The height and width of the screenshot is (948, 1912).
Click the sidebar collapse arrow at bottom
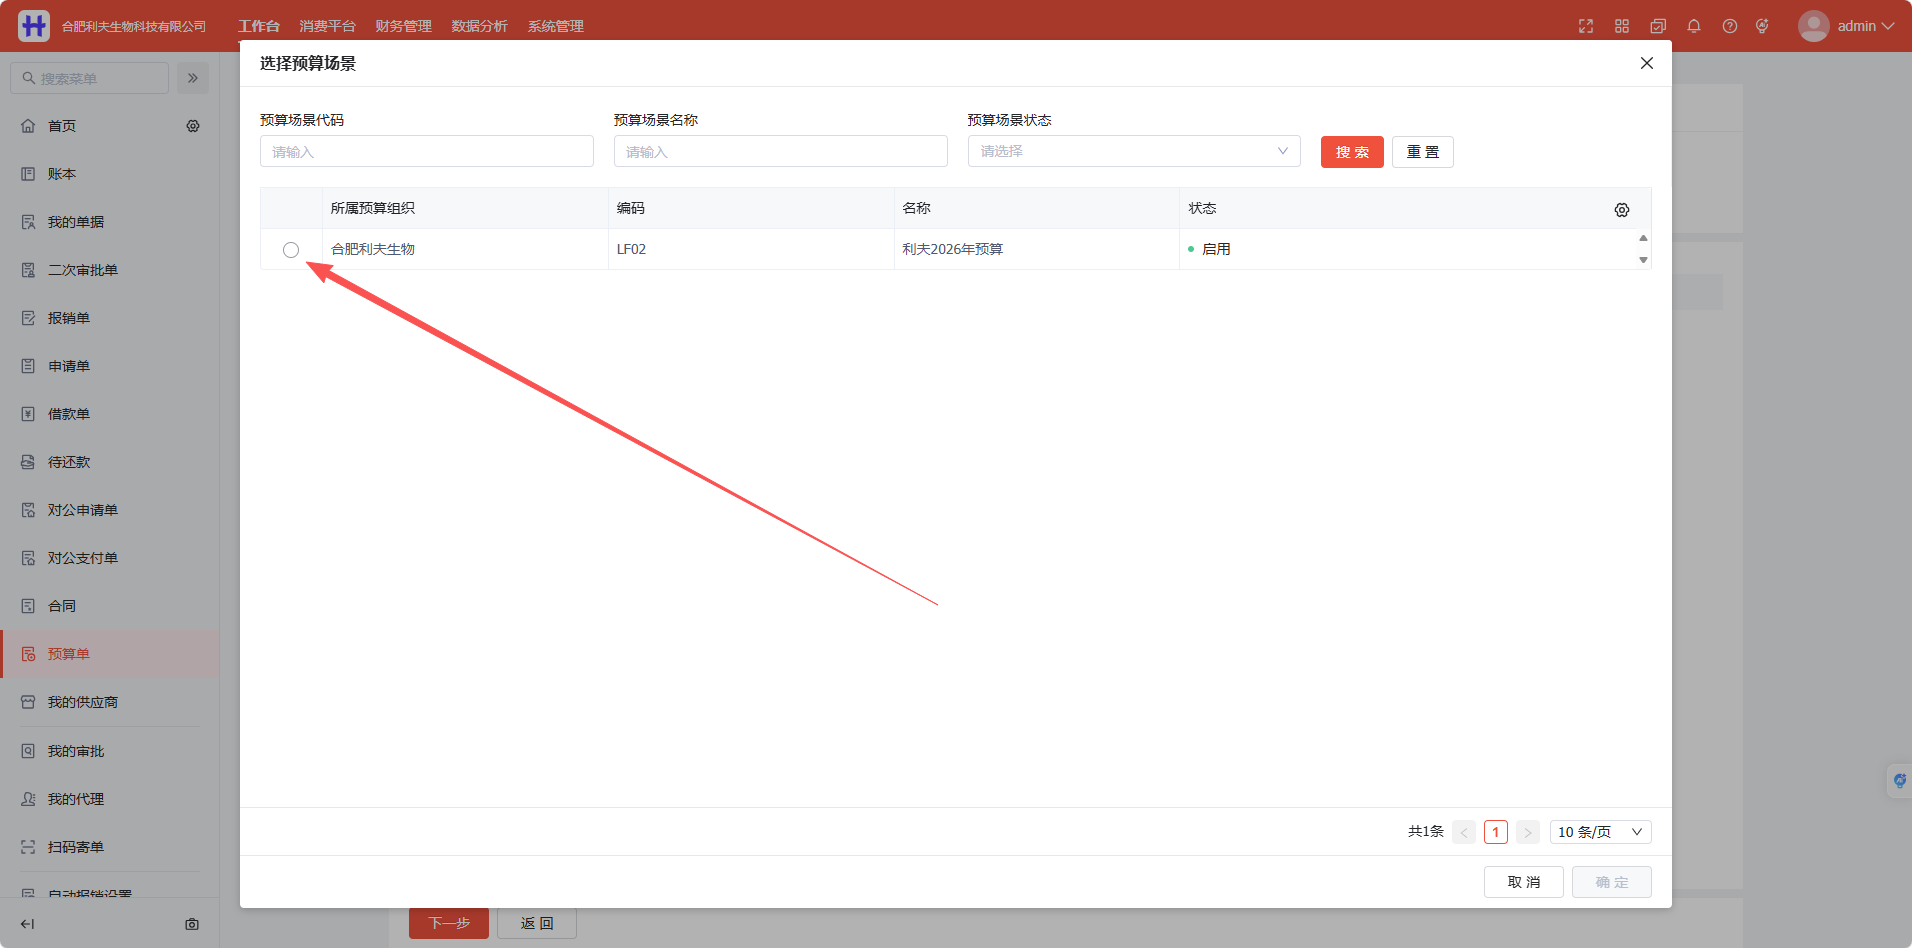[28, 924]
